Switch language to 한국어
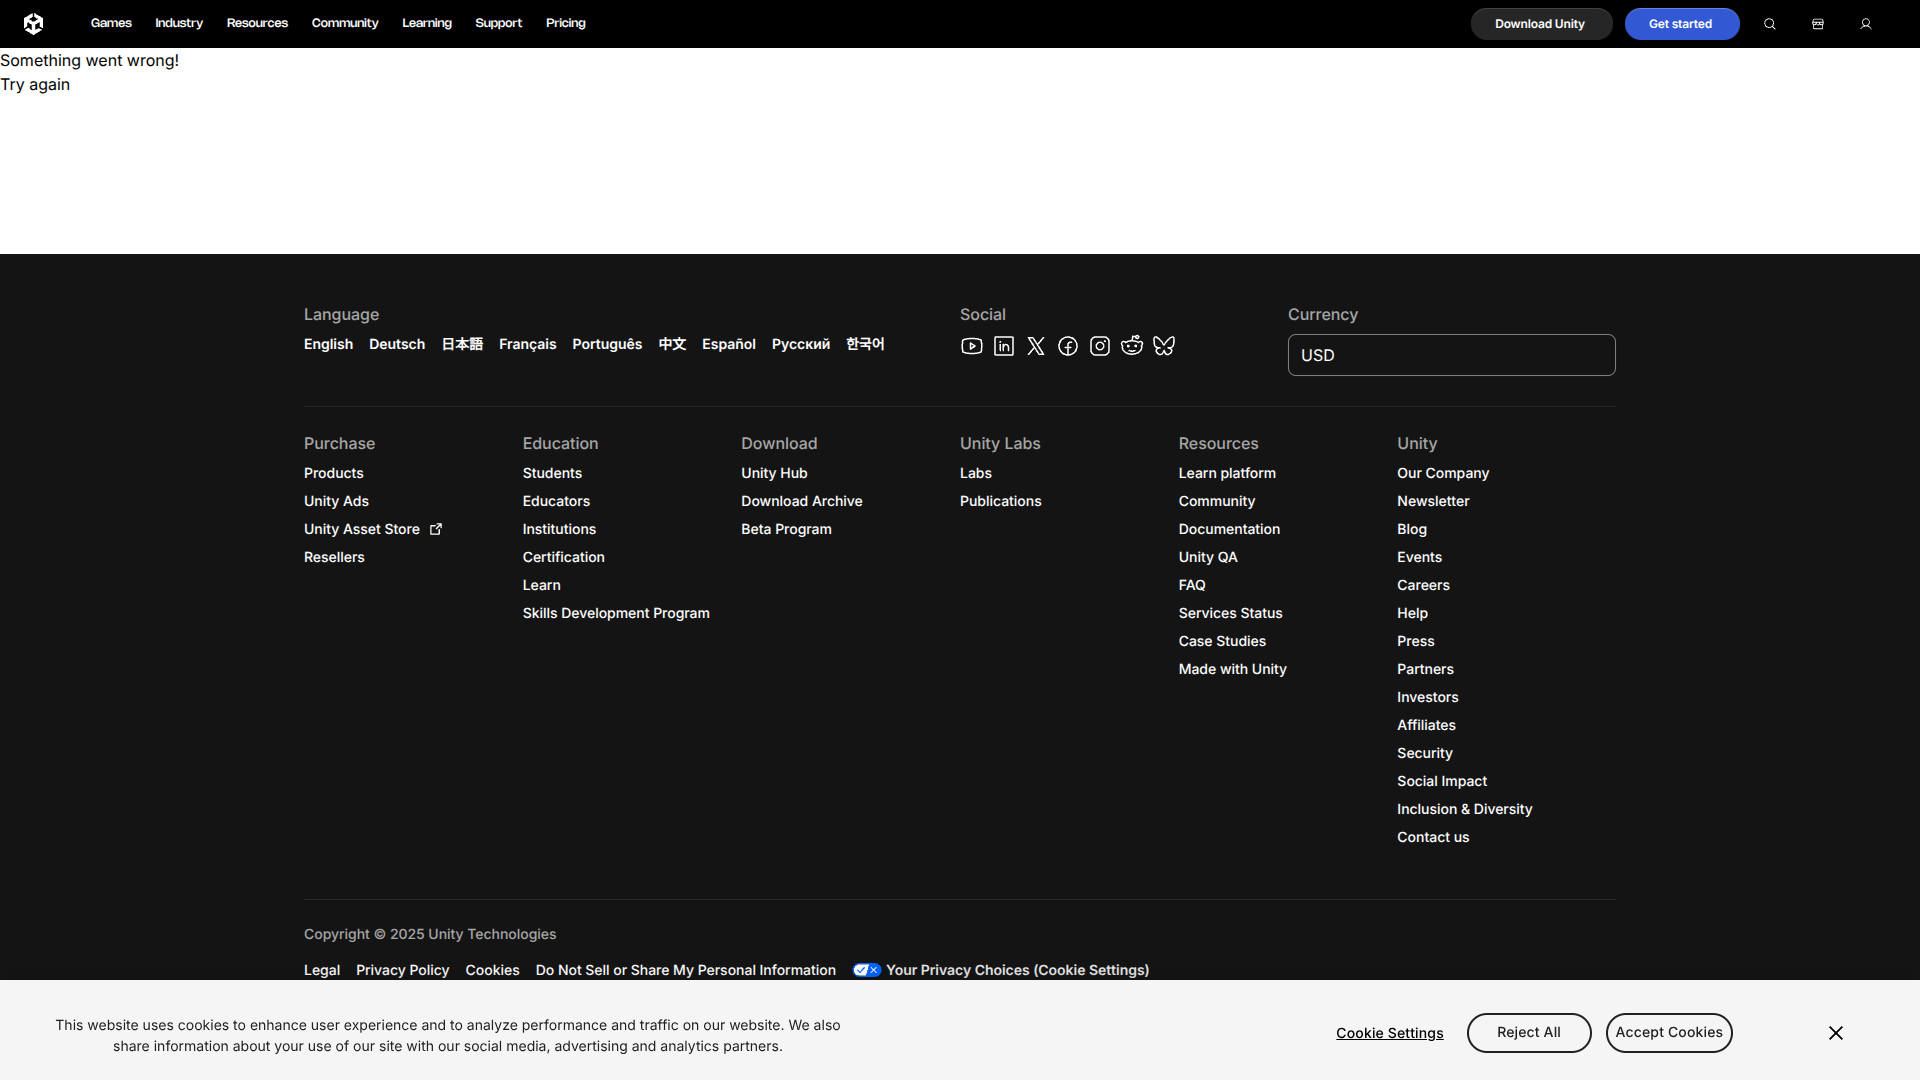 [865, 344]
